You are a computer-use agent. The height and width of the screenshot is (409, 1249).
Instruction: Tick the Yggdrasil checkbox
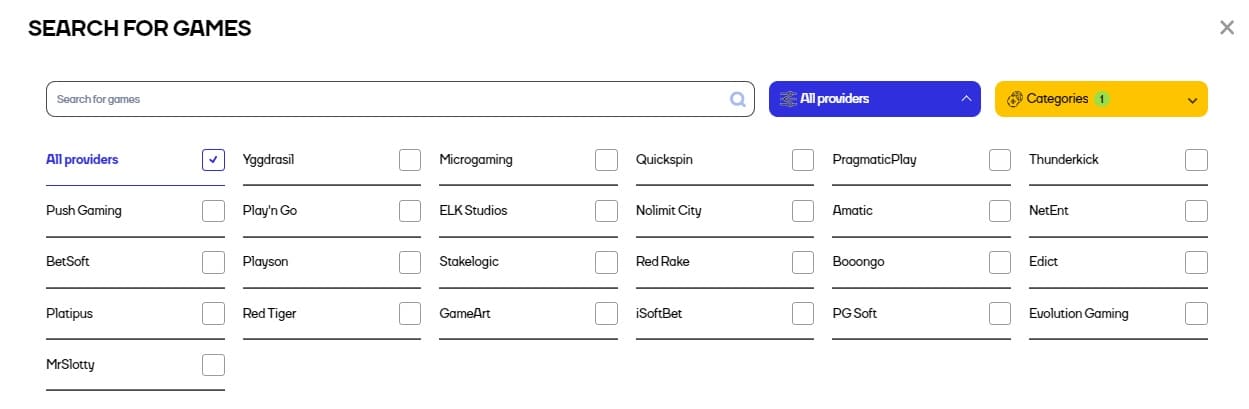410,160
